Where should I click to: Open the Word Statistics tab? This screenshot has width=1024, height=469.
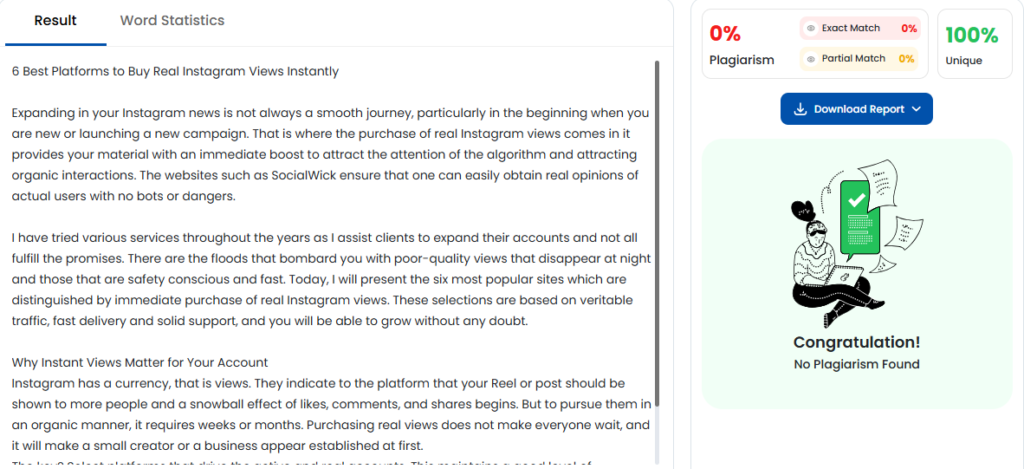coord(172,21)
